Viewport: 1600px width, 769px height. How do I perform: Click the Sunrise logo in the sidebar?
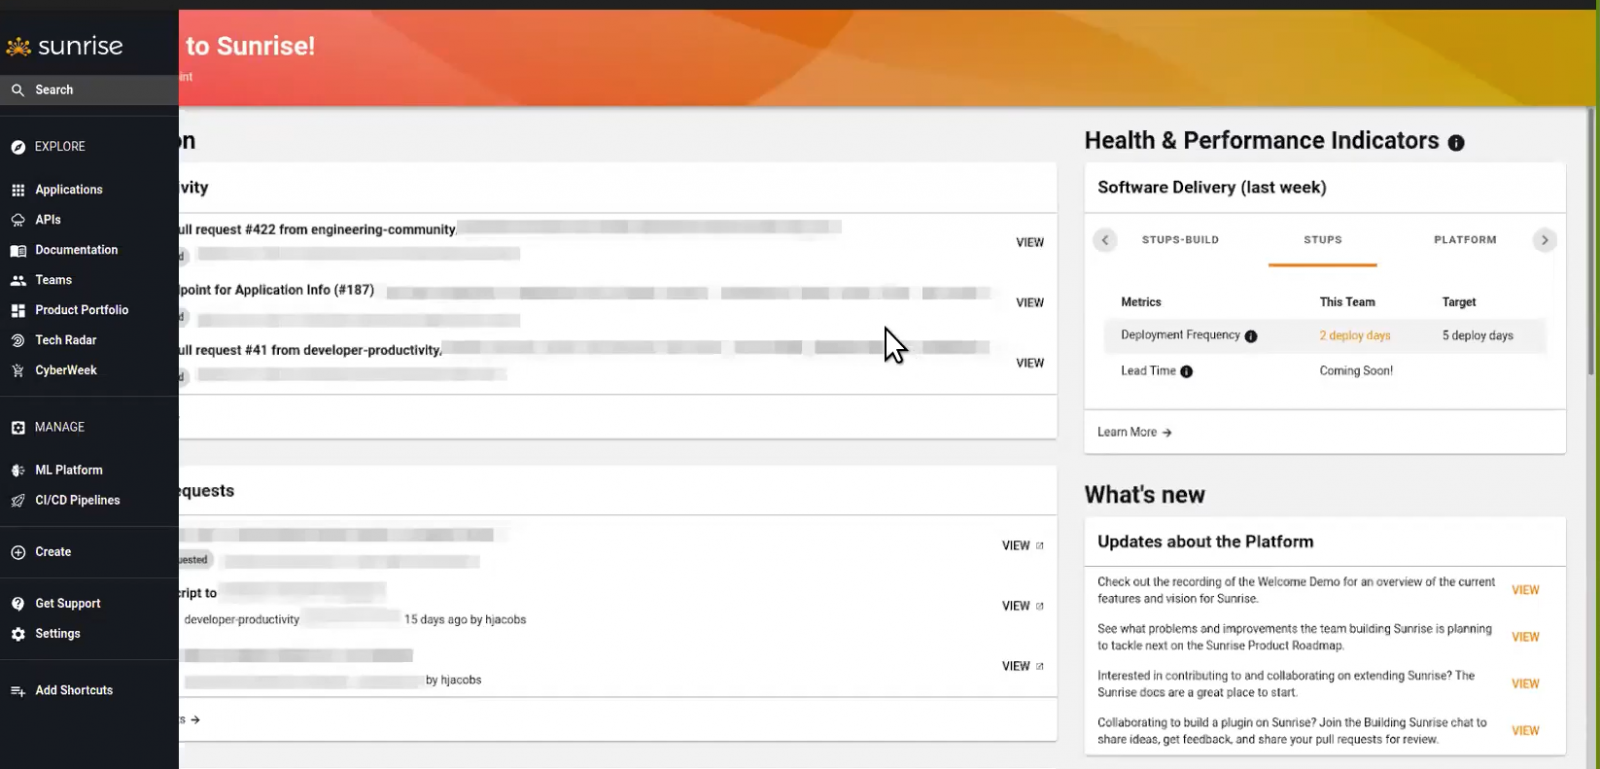(65, 46)
